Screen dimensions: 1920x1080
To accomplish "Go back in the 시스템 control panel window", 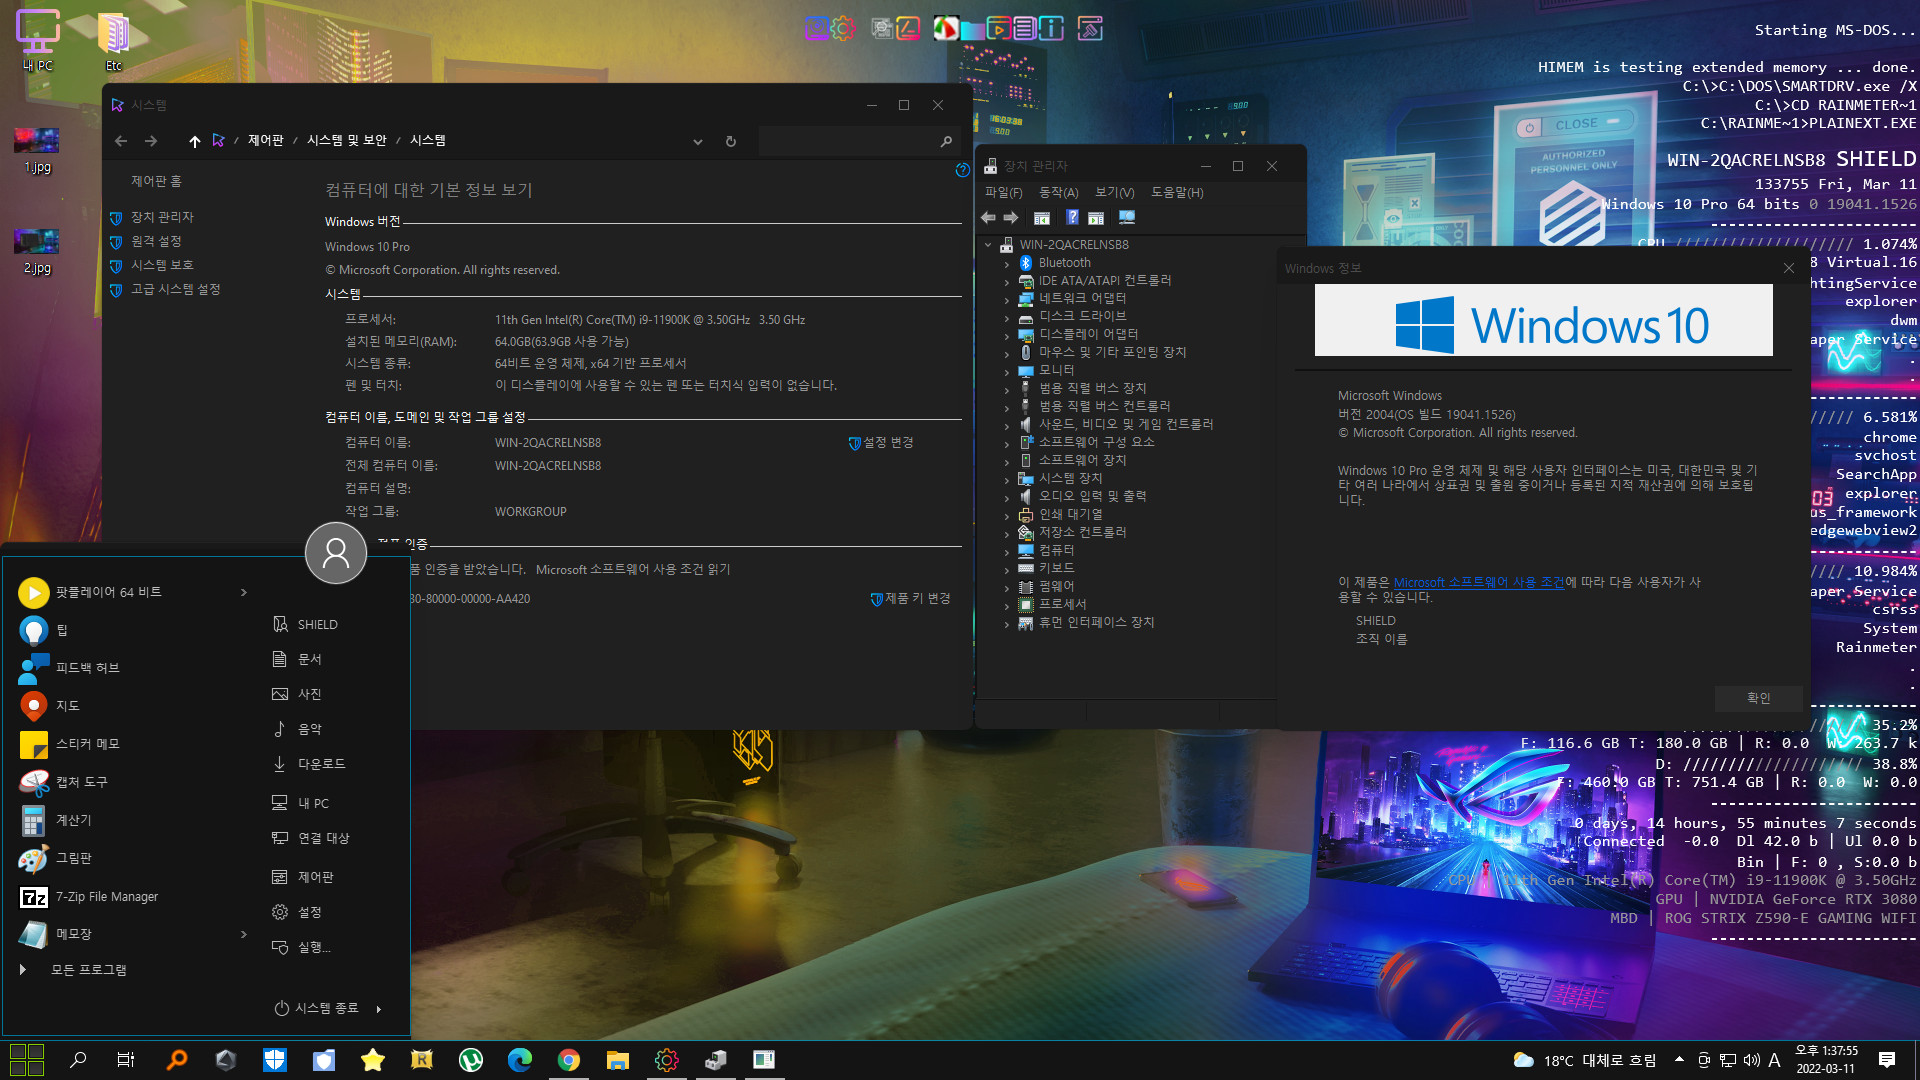I will (x=121, y=141).
